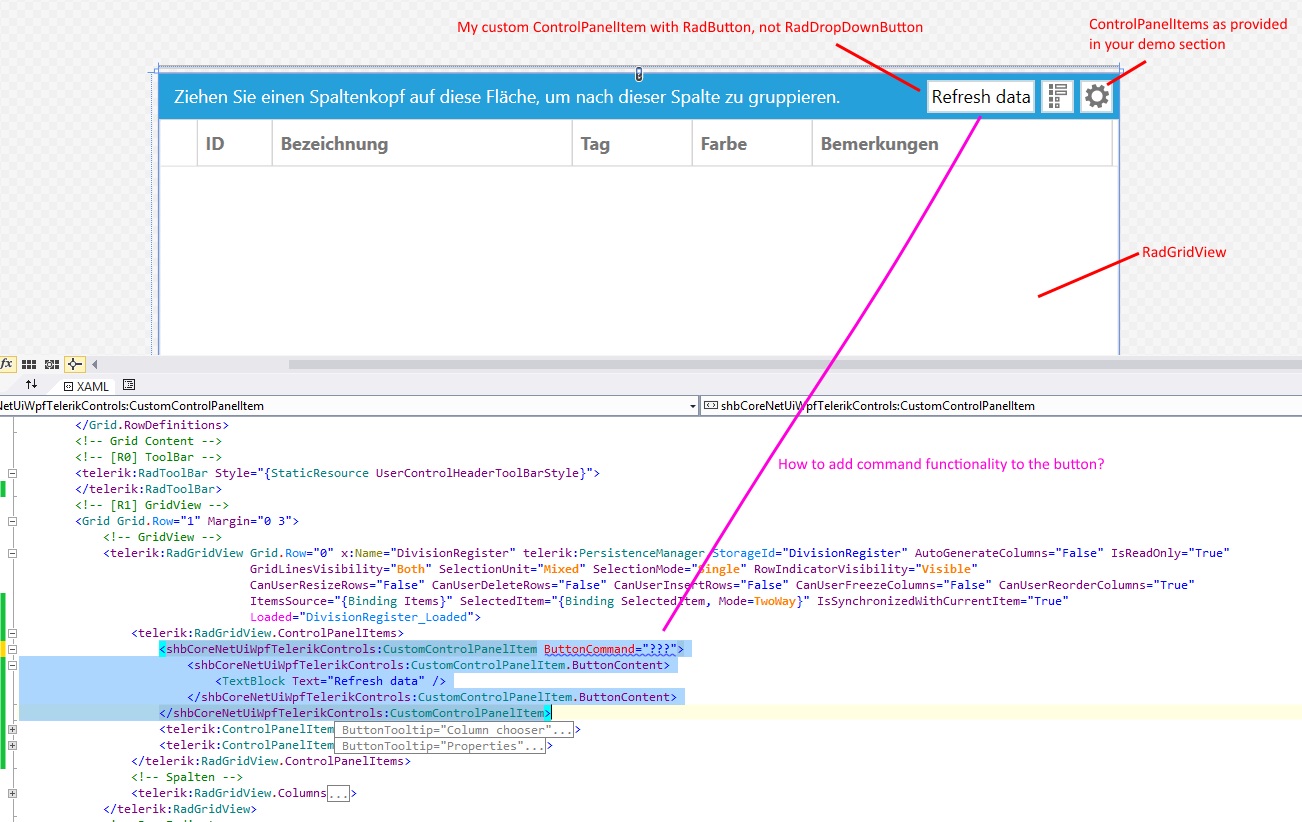Image resolution: width=1302 pixels, height=822 pixels.
Task: Click the GridLinesVisibility="Both" attribute
Action: pyautogui.click(x=341, y=569)
